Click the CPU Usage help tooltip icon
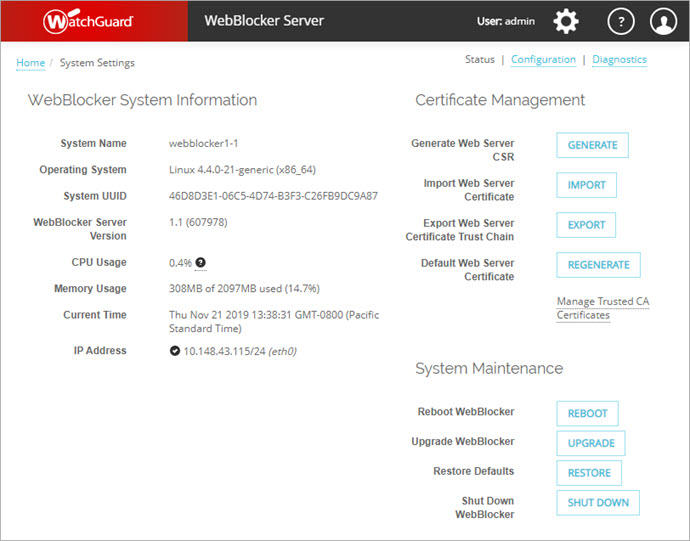Viewport: 690px width, 541px height. click(x=200, y=263)
